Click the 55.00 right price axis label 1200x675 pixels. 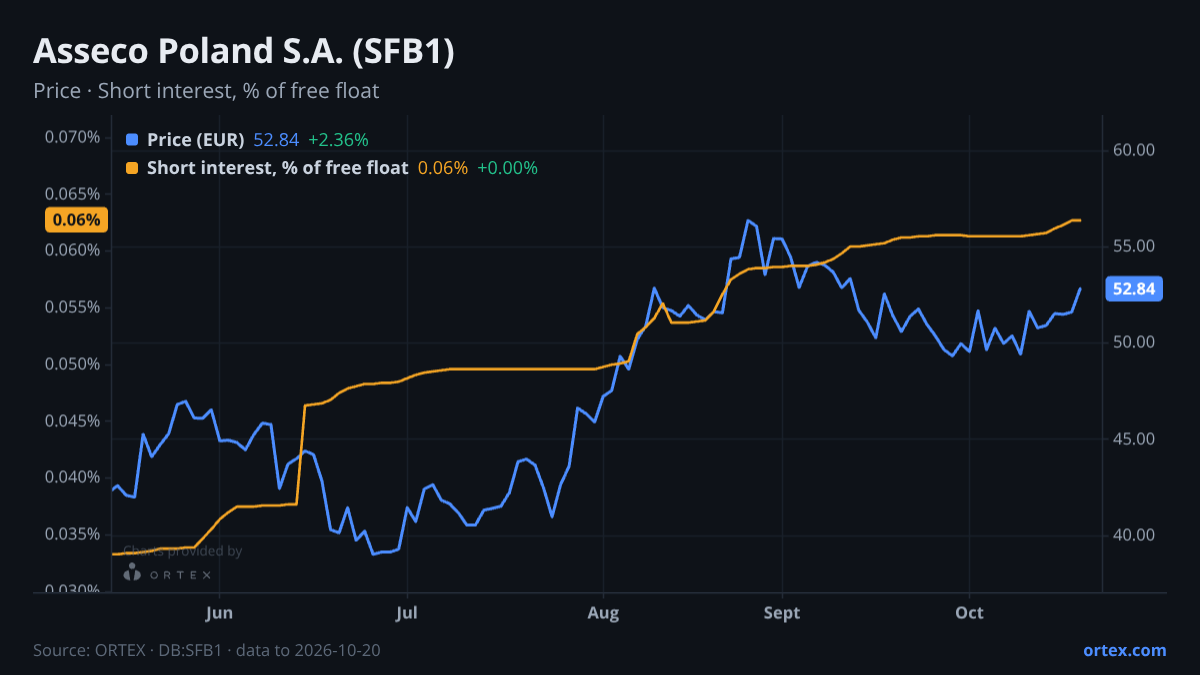coord(1134,246)
